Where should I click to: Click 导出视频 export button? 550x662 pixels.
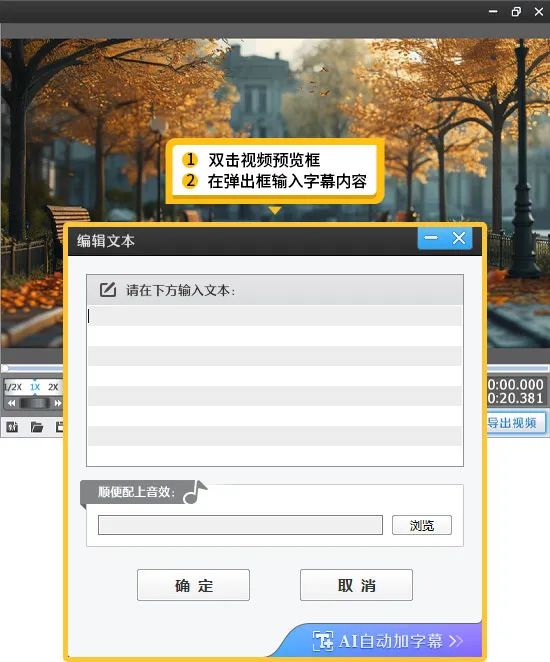515,423
